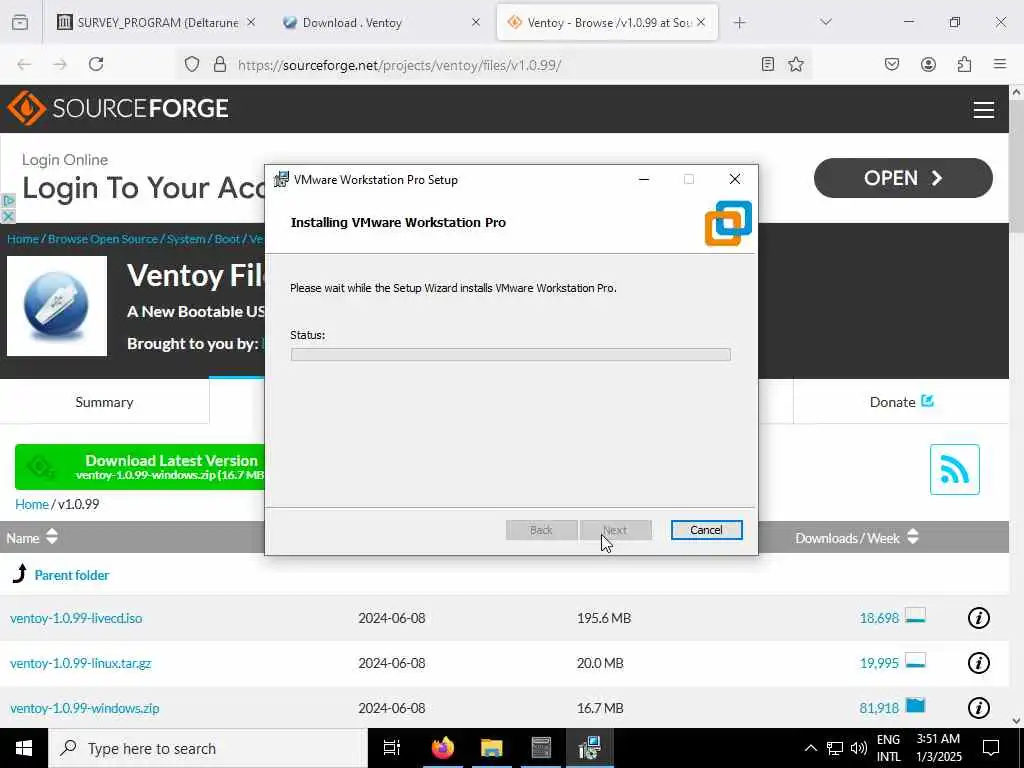Go forward in Firefox history

pos(60,64)
